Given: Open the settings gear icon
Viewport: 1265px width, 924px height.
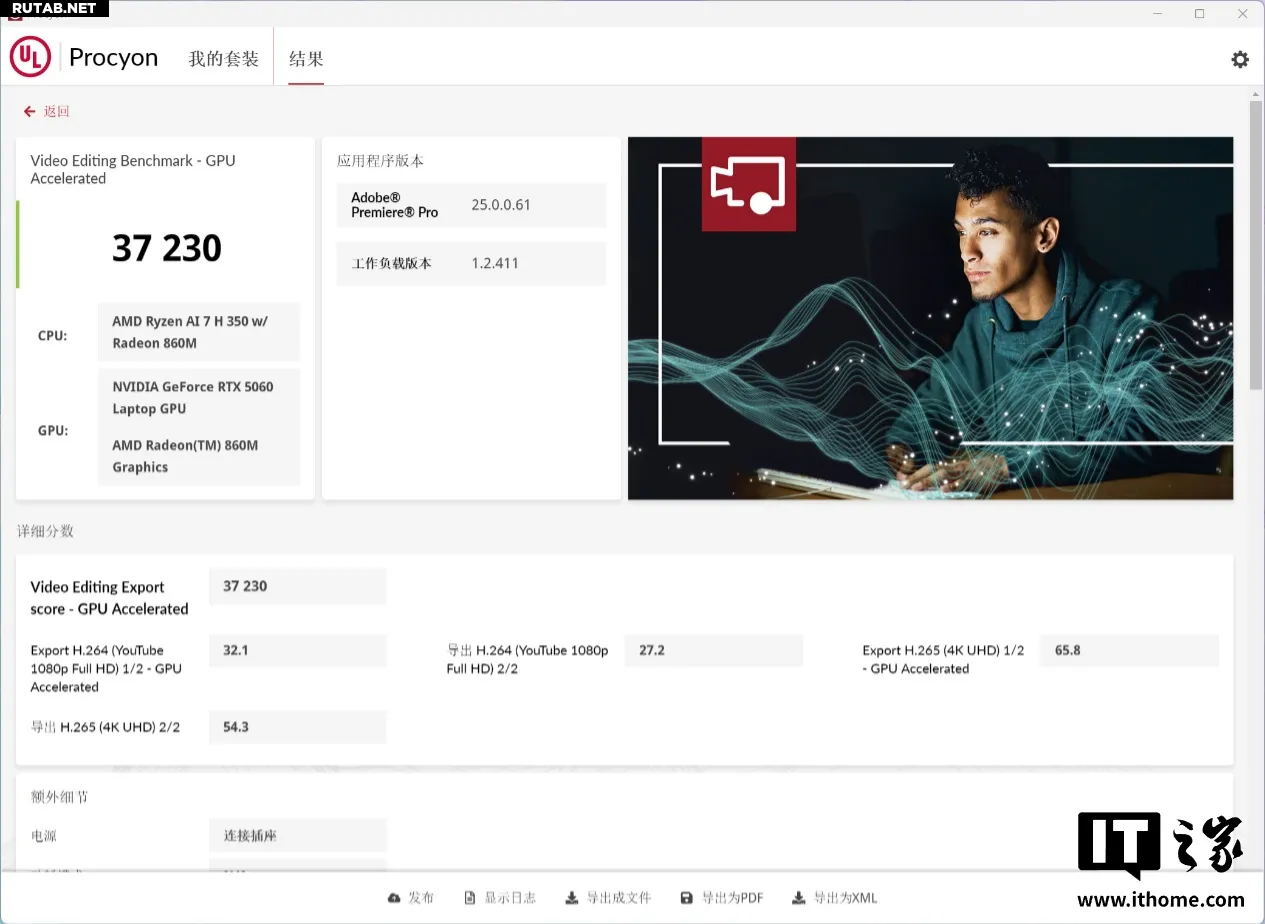Looking at the screenshot, I should click(x=1240, y=59).
